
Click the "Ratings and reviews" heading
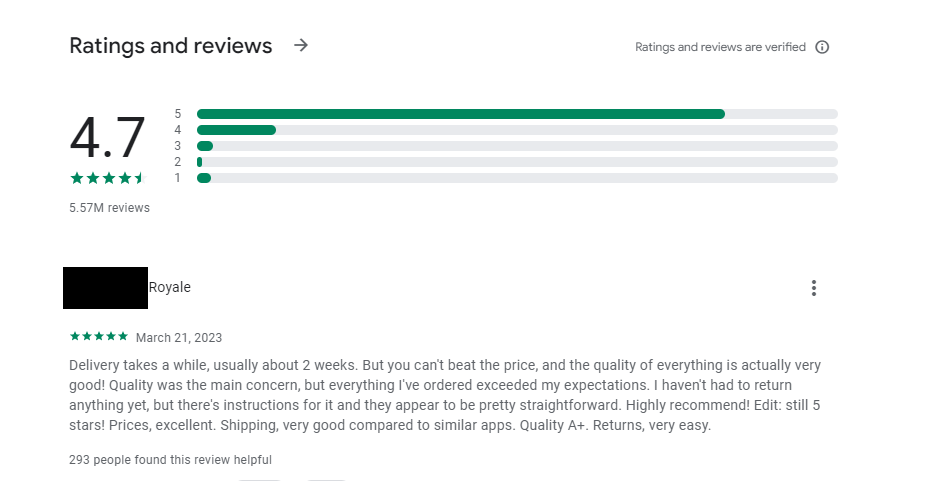pyautogui.click(x=171, y=46)
